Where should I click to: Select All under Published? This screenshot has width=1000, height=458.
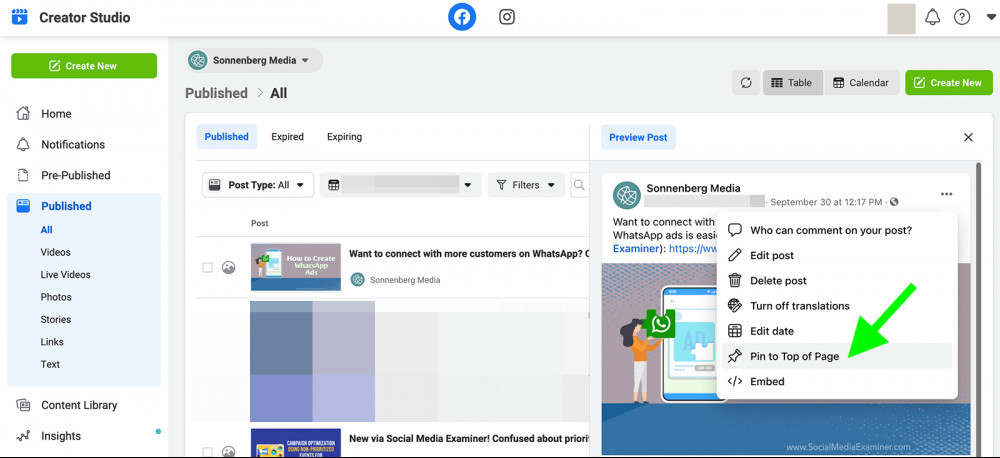point(47,230)
